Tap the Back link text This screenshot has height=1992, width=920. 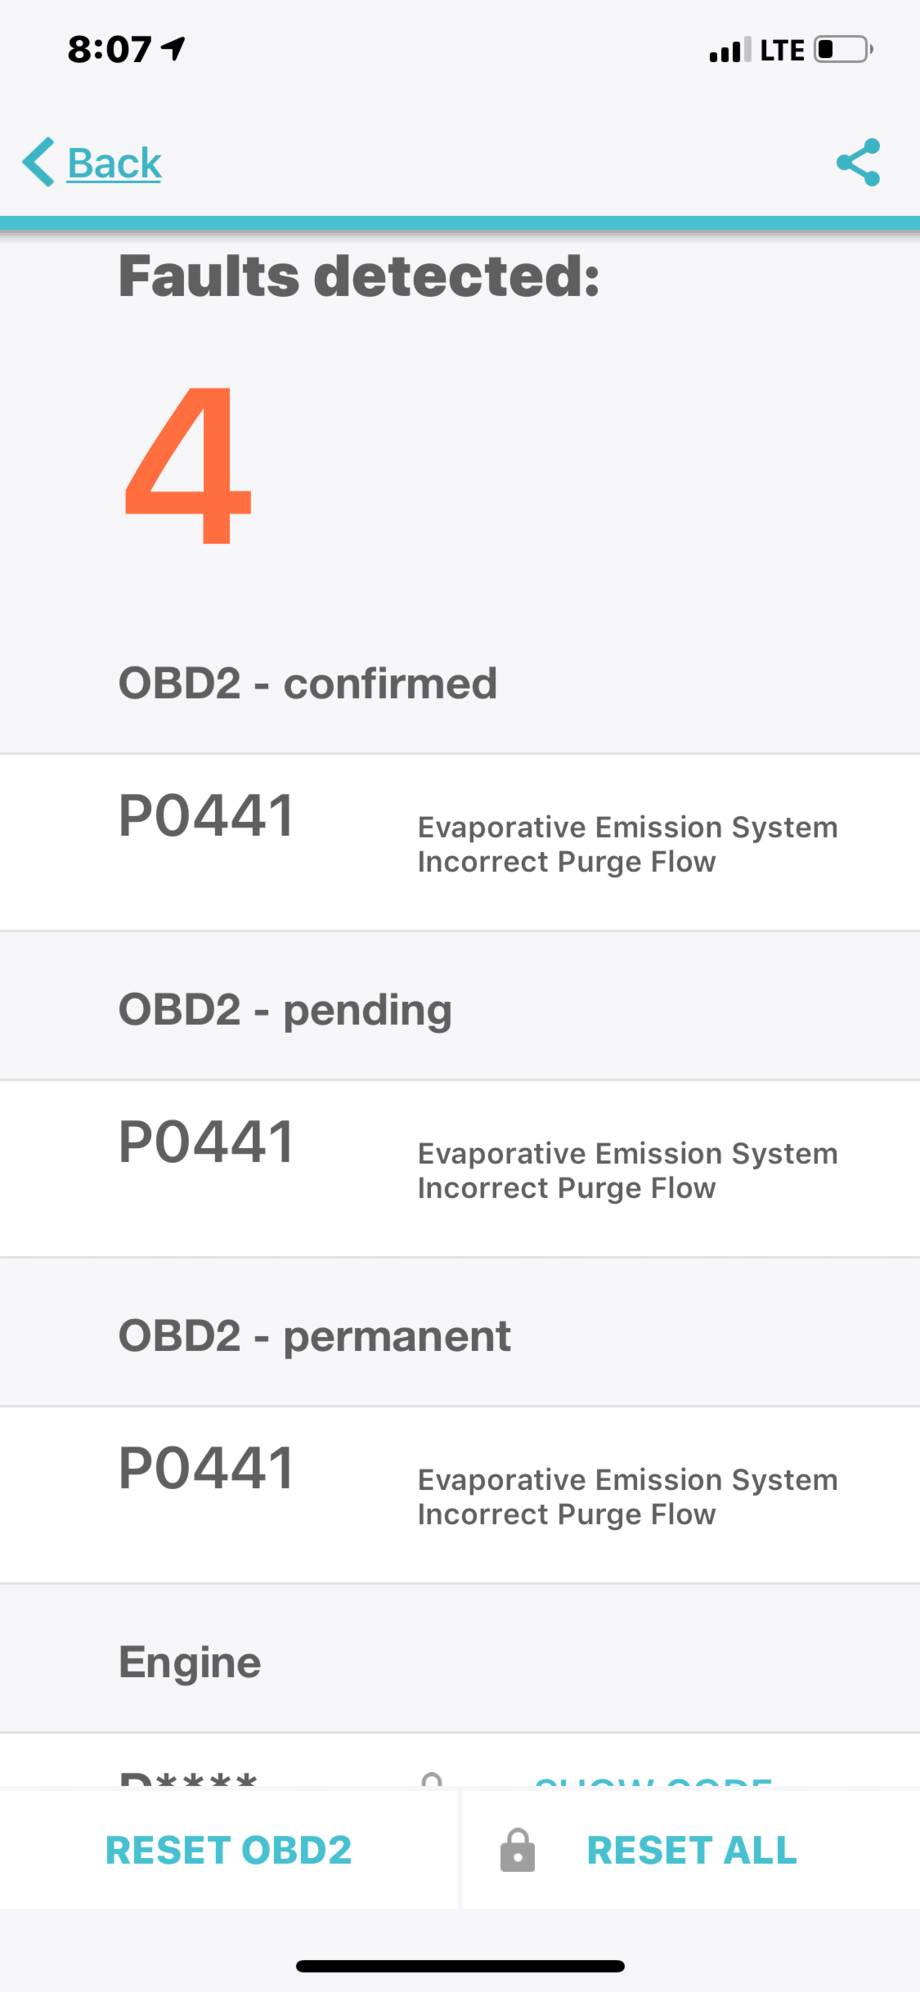point(114,163)
